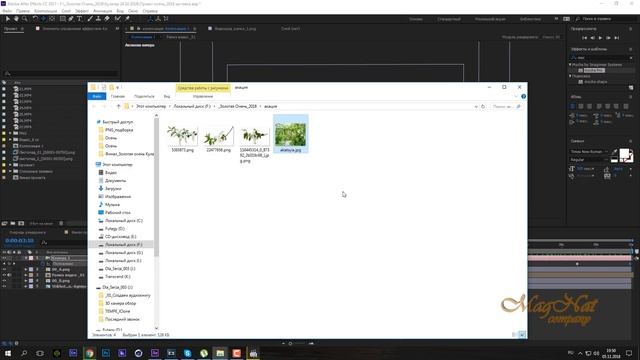Open Skype from the taskbar
The width and height of the screenshot is (640, 360).
187,353
